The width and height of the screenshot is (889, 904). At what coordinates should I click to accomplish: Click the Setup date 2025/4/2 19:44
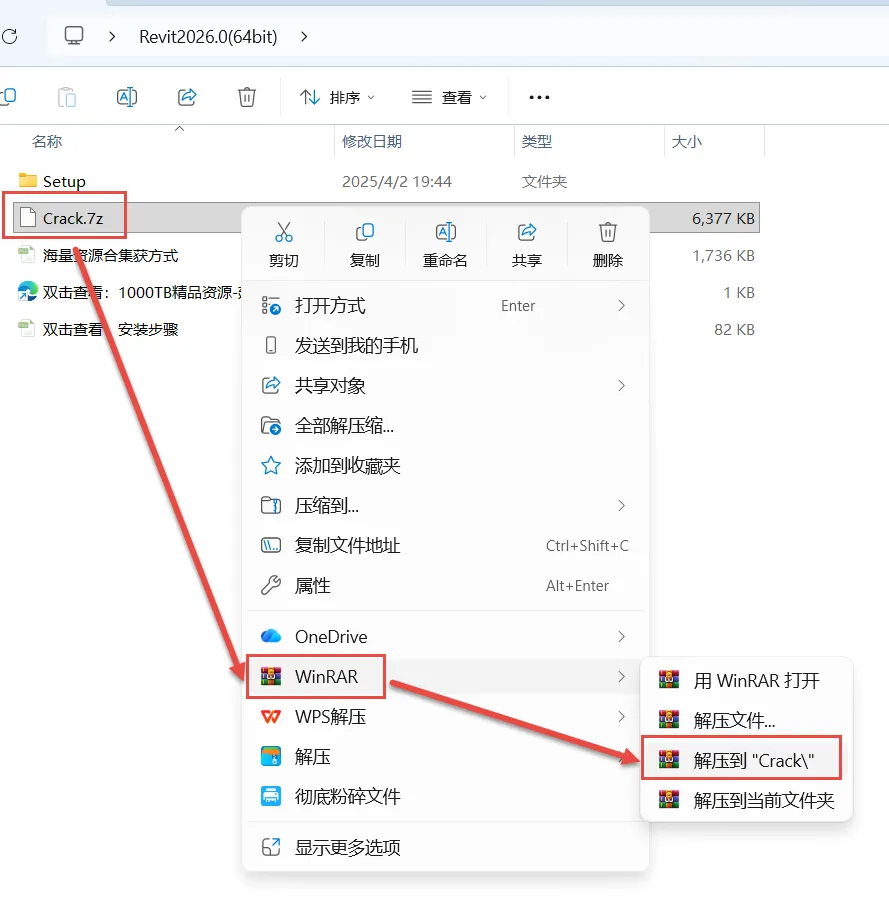pyautogui.click(x=397, y=182)
